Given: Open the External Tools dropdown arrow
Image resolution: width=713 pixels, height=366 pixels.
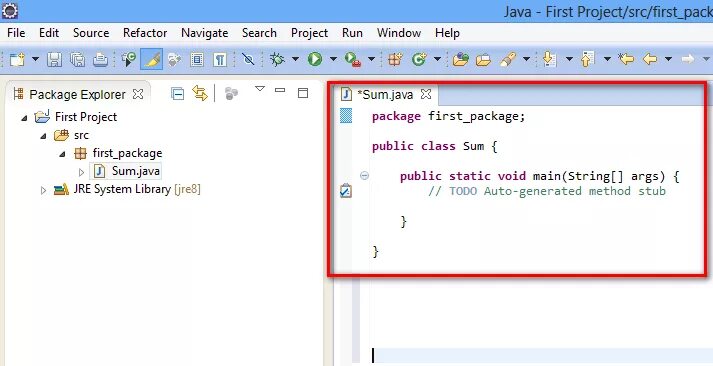Looking at the screenshot, I should tap(372, 60).
